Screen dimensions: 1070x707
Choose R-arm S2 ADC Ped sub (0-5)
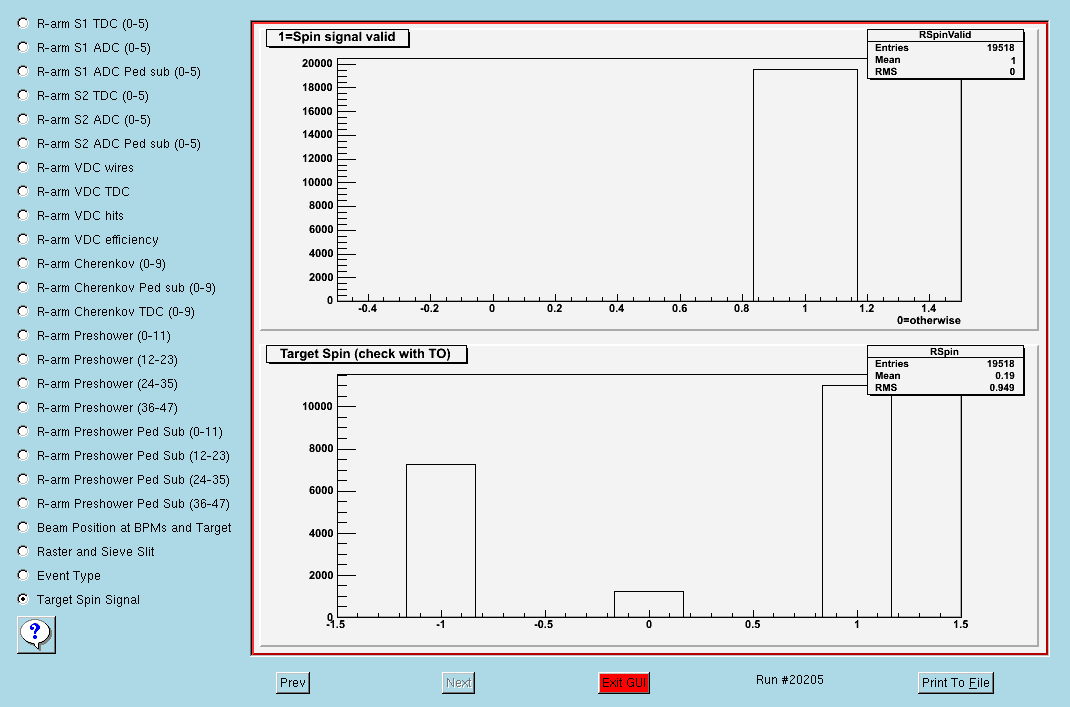pos(23,143)
